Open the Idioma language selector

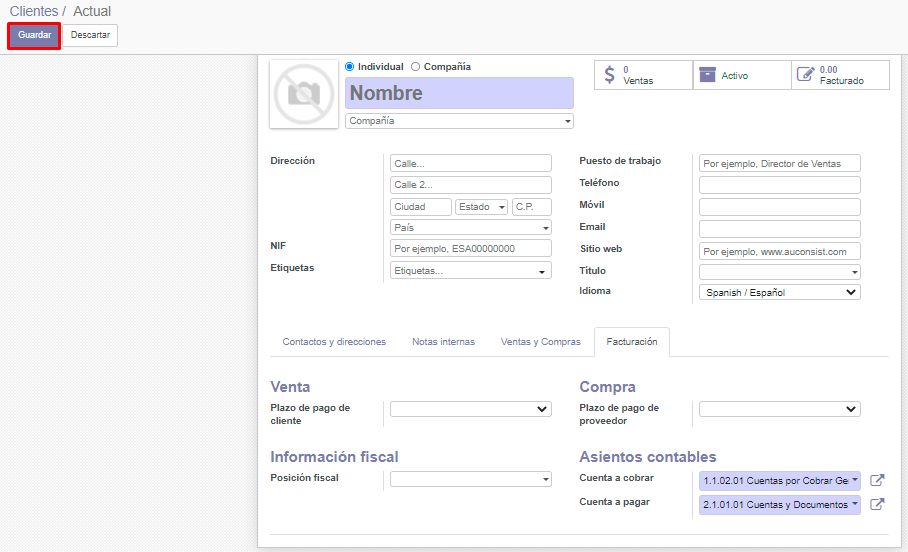779,293
